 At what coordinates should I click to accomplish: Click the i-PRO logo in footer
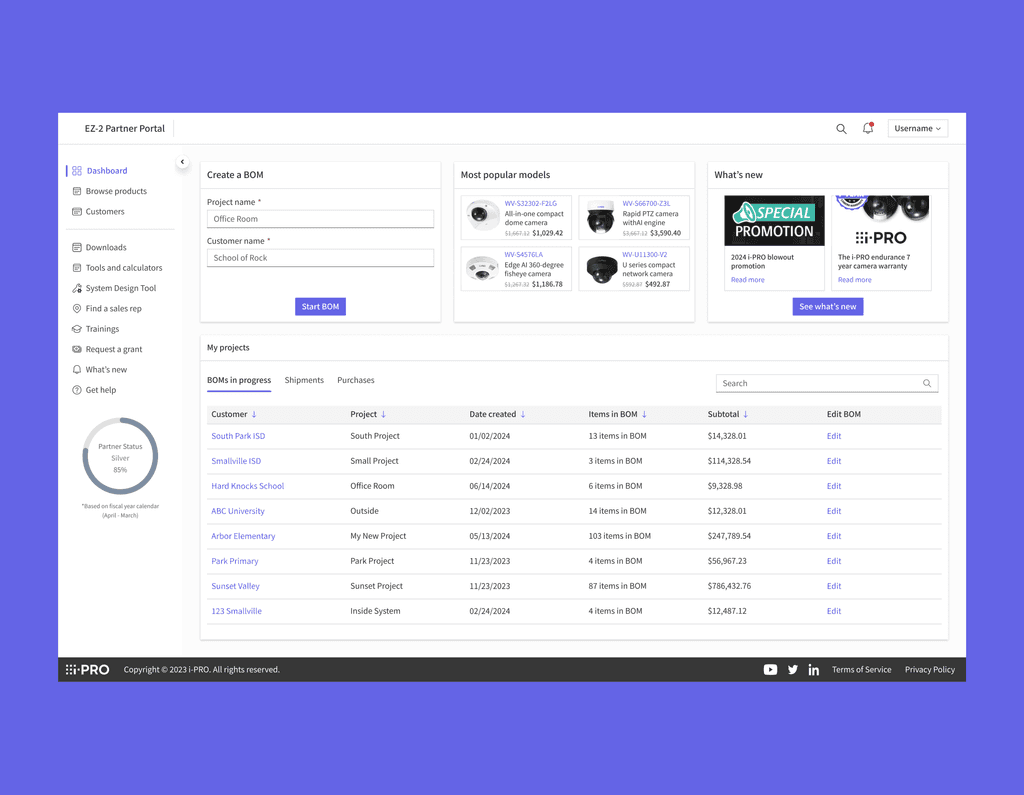[88, 670]
